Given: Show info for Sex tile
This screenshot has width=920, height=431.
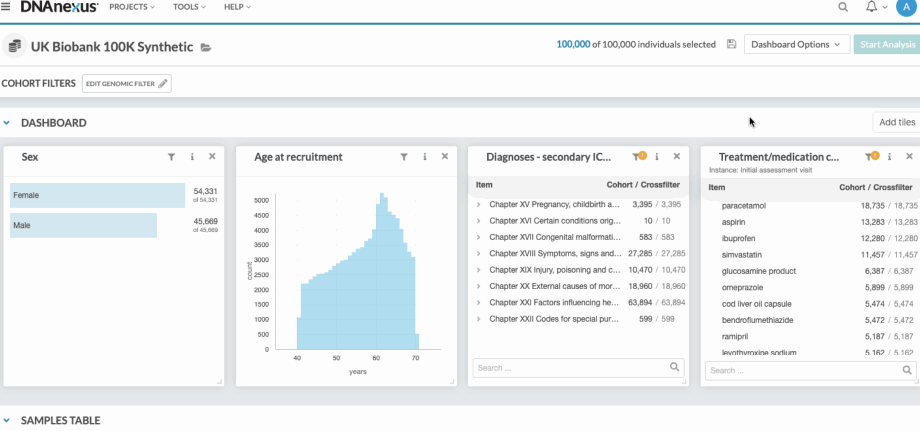Looking at the screenshot, I should (192, 157).
